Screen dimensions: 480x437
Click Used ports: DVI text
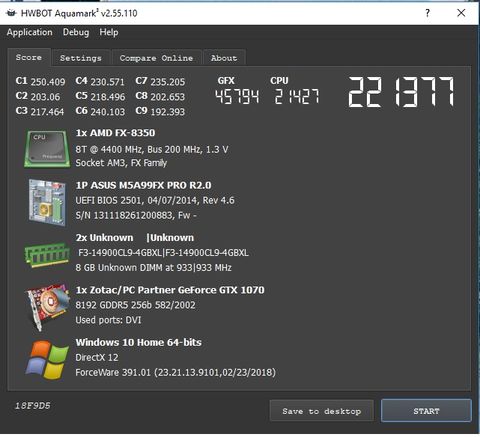108,320
